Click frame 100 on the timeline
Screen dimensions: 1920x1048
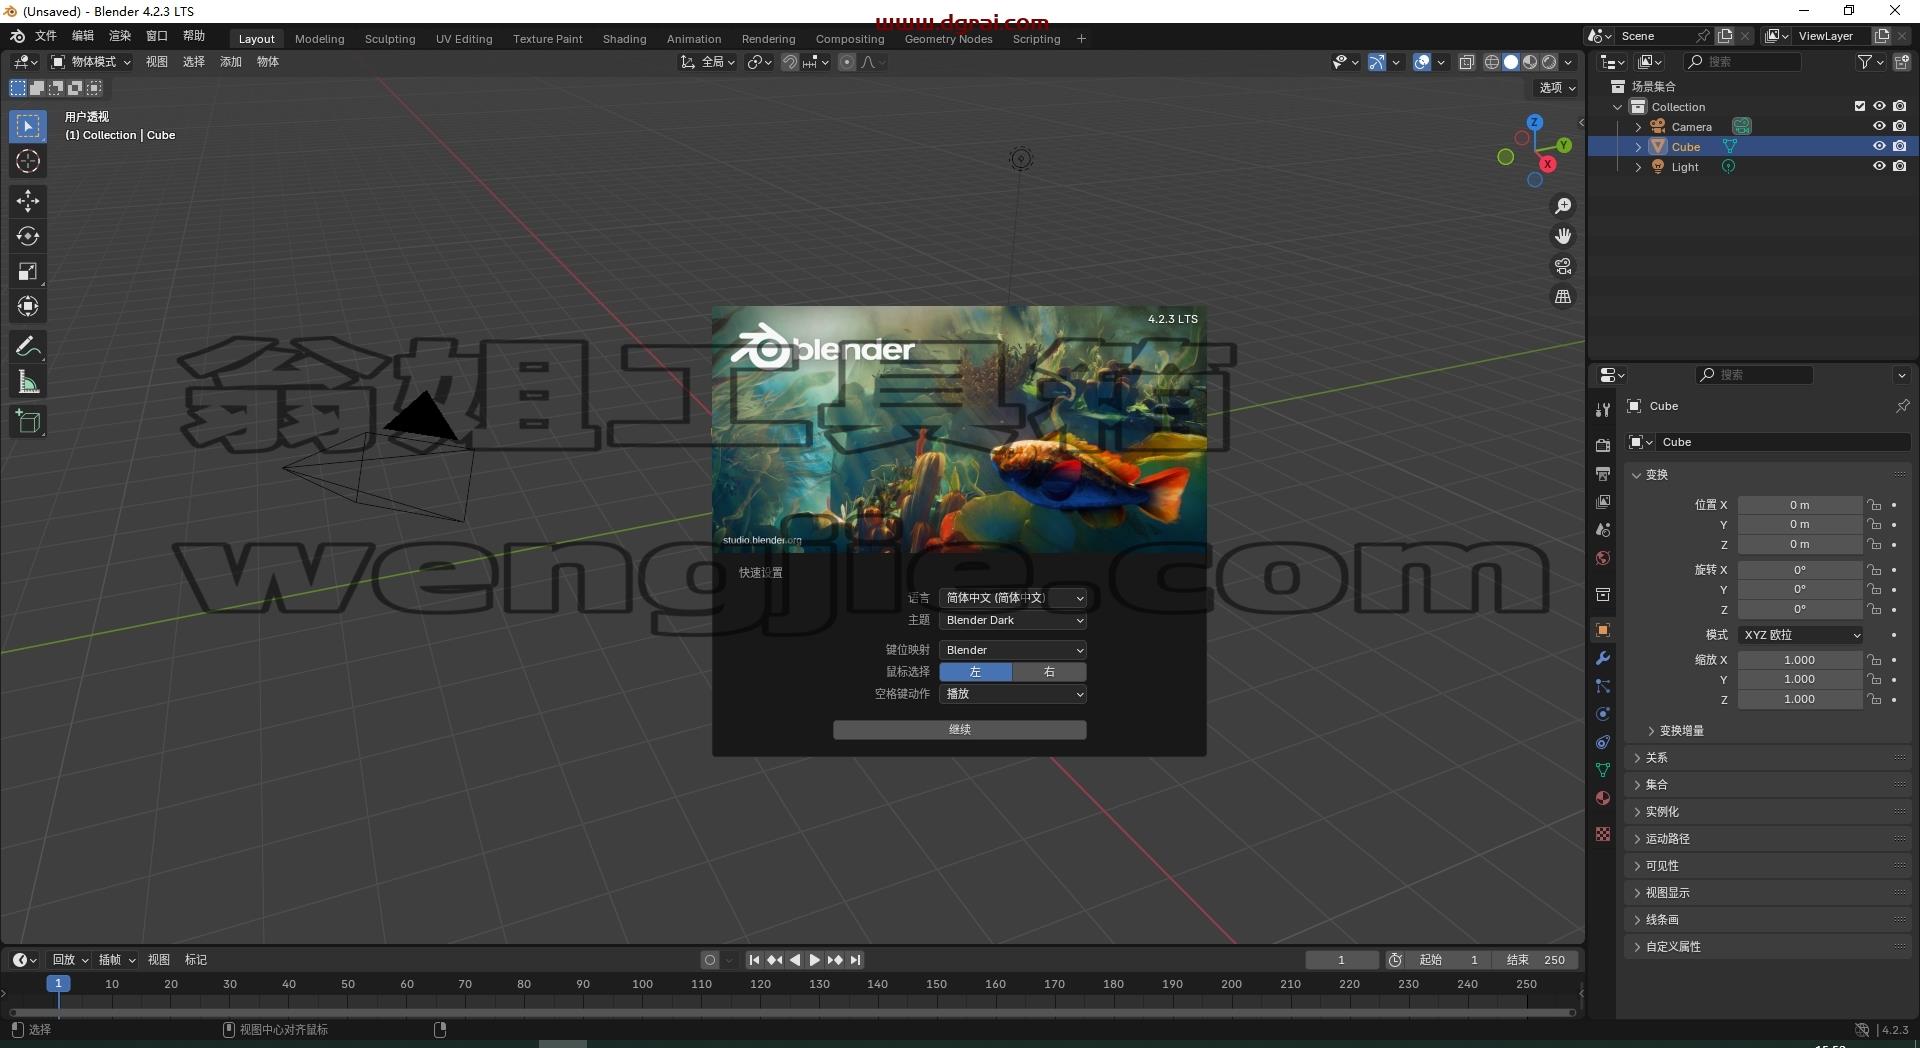click(x=642, y=985)
